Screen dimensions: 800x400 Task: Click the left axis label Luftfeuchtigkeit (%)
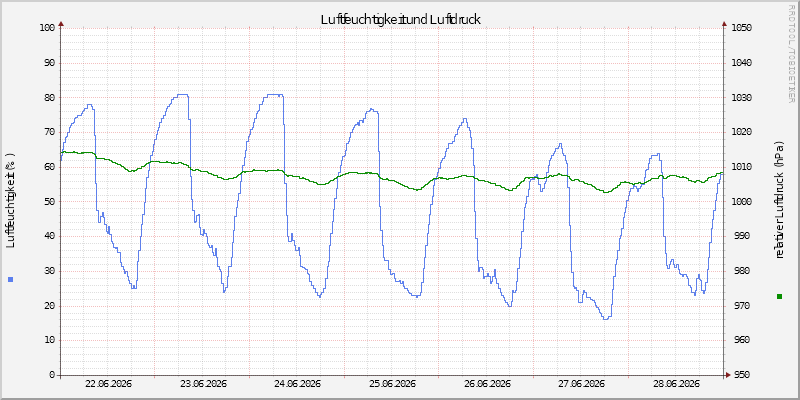coord(11,201)
